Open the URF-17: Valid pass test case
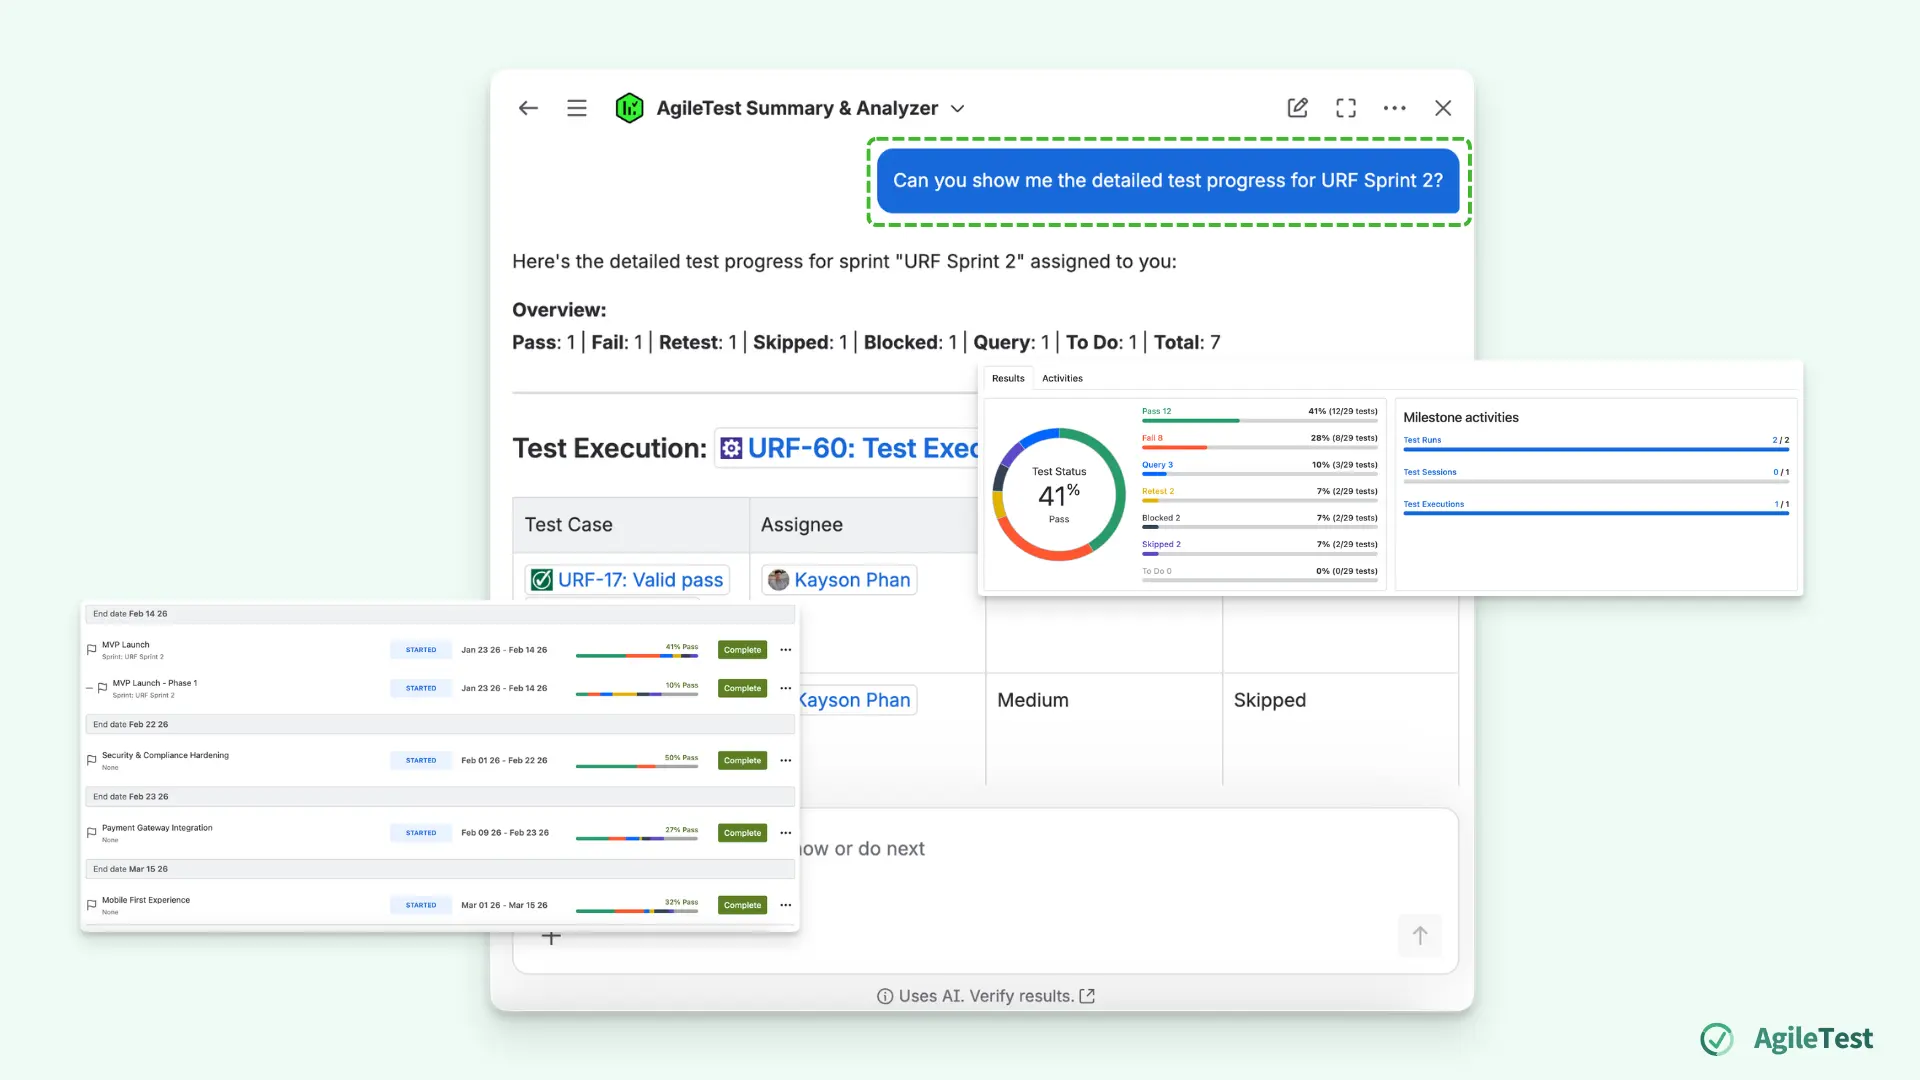1920x1080 pixels. [640, 580]
